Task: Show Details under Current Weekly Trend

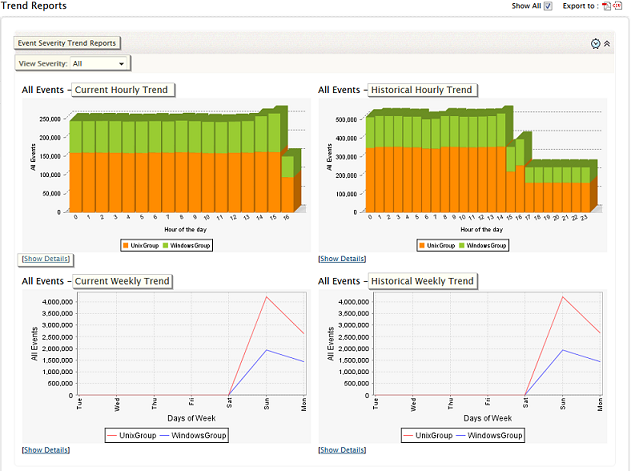Action: click(x=46, y=450)
